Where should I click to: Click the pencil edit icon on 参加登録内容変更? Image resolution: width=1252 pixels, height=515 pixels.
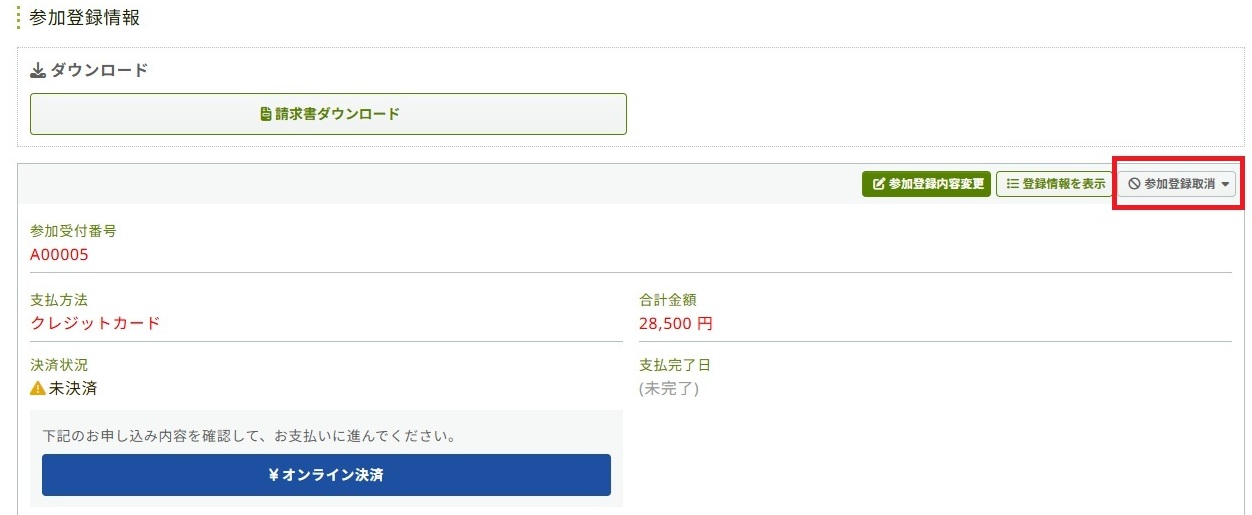pos(879,184)
